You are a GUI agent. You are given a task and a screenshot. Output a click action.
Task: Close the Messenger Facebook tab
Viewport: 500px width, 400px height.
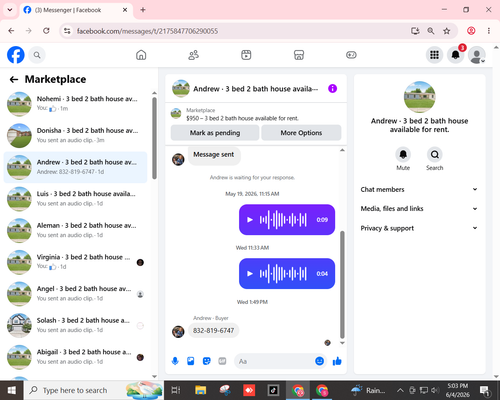[x=125, y=10]
